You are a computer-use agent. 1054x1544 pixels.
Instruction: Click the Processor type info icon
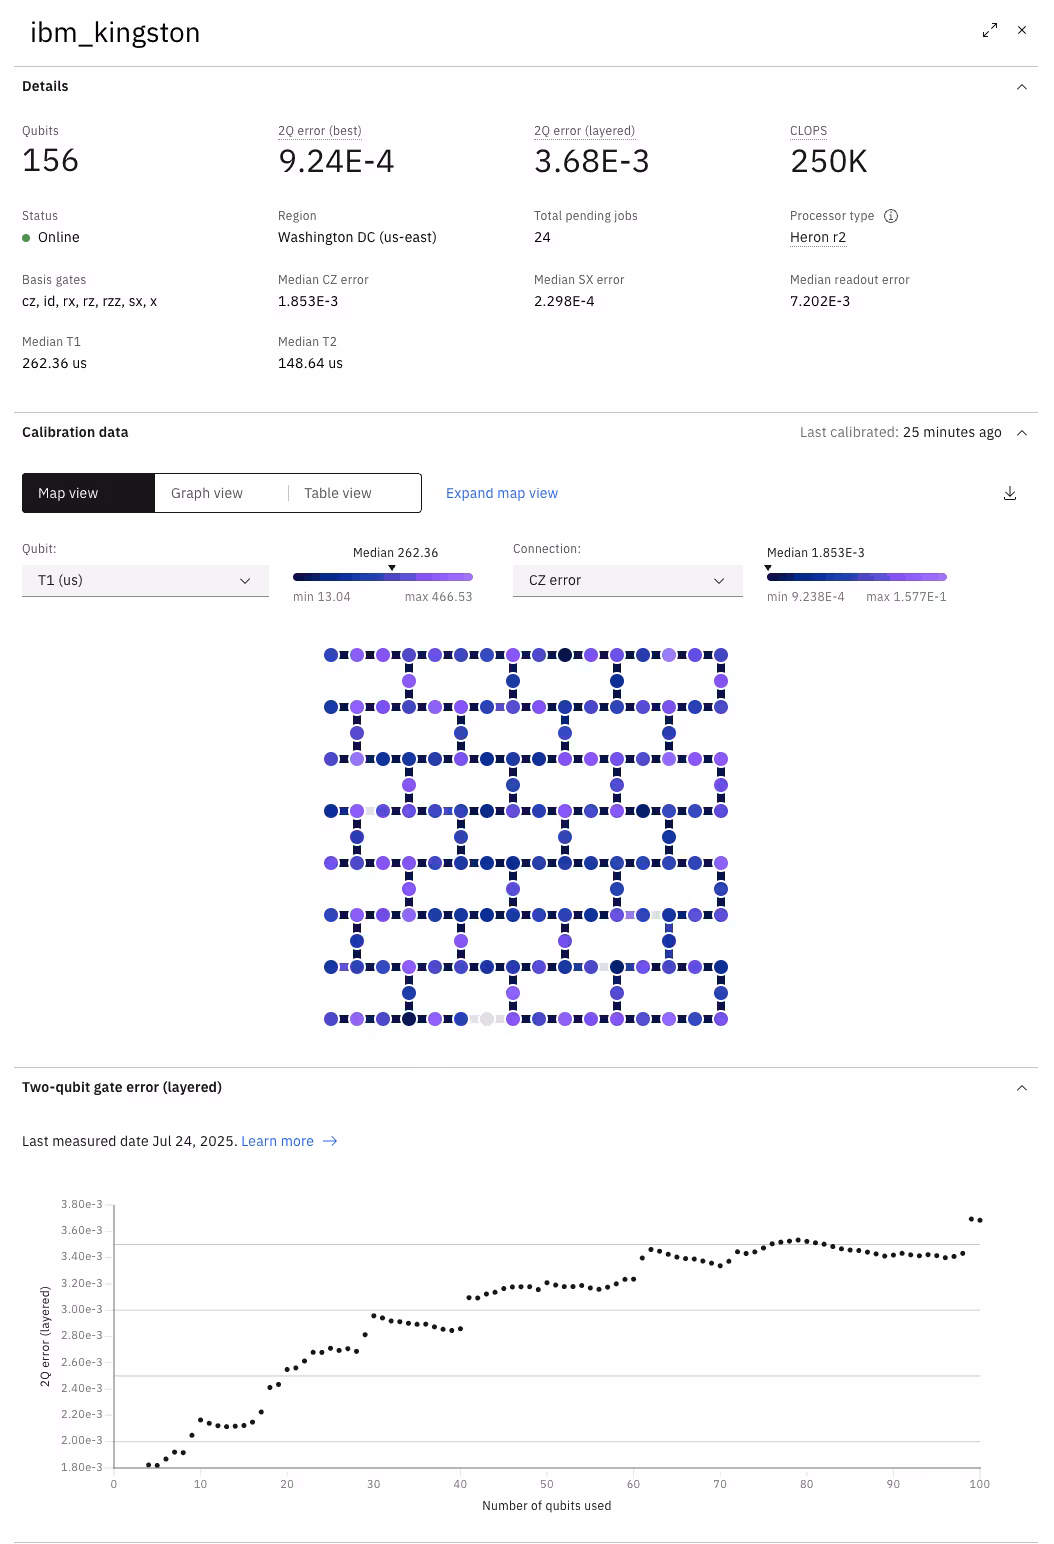891,216
